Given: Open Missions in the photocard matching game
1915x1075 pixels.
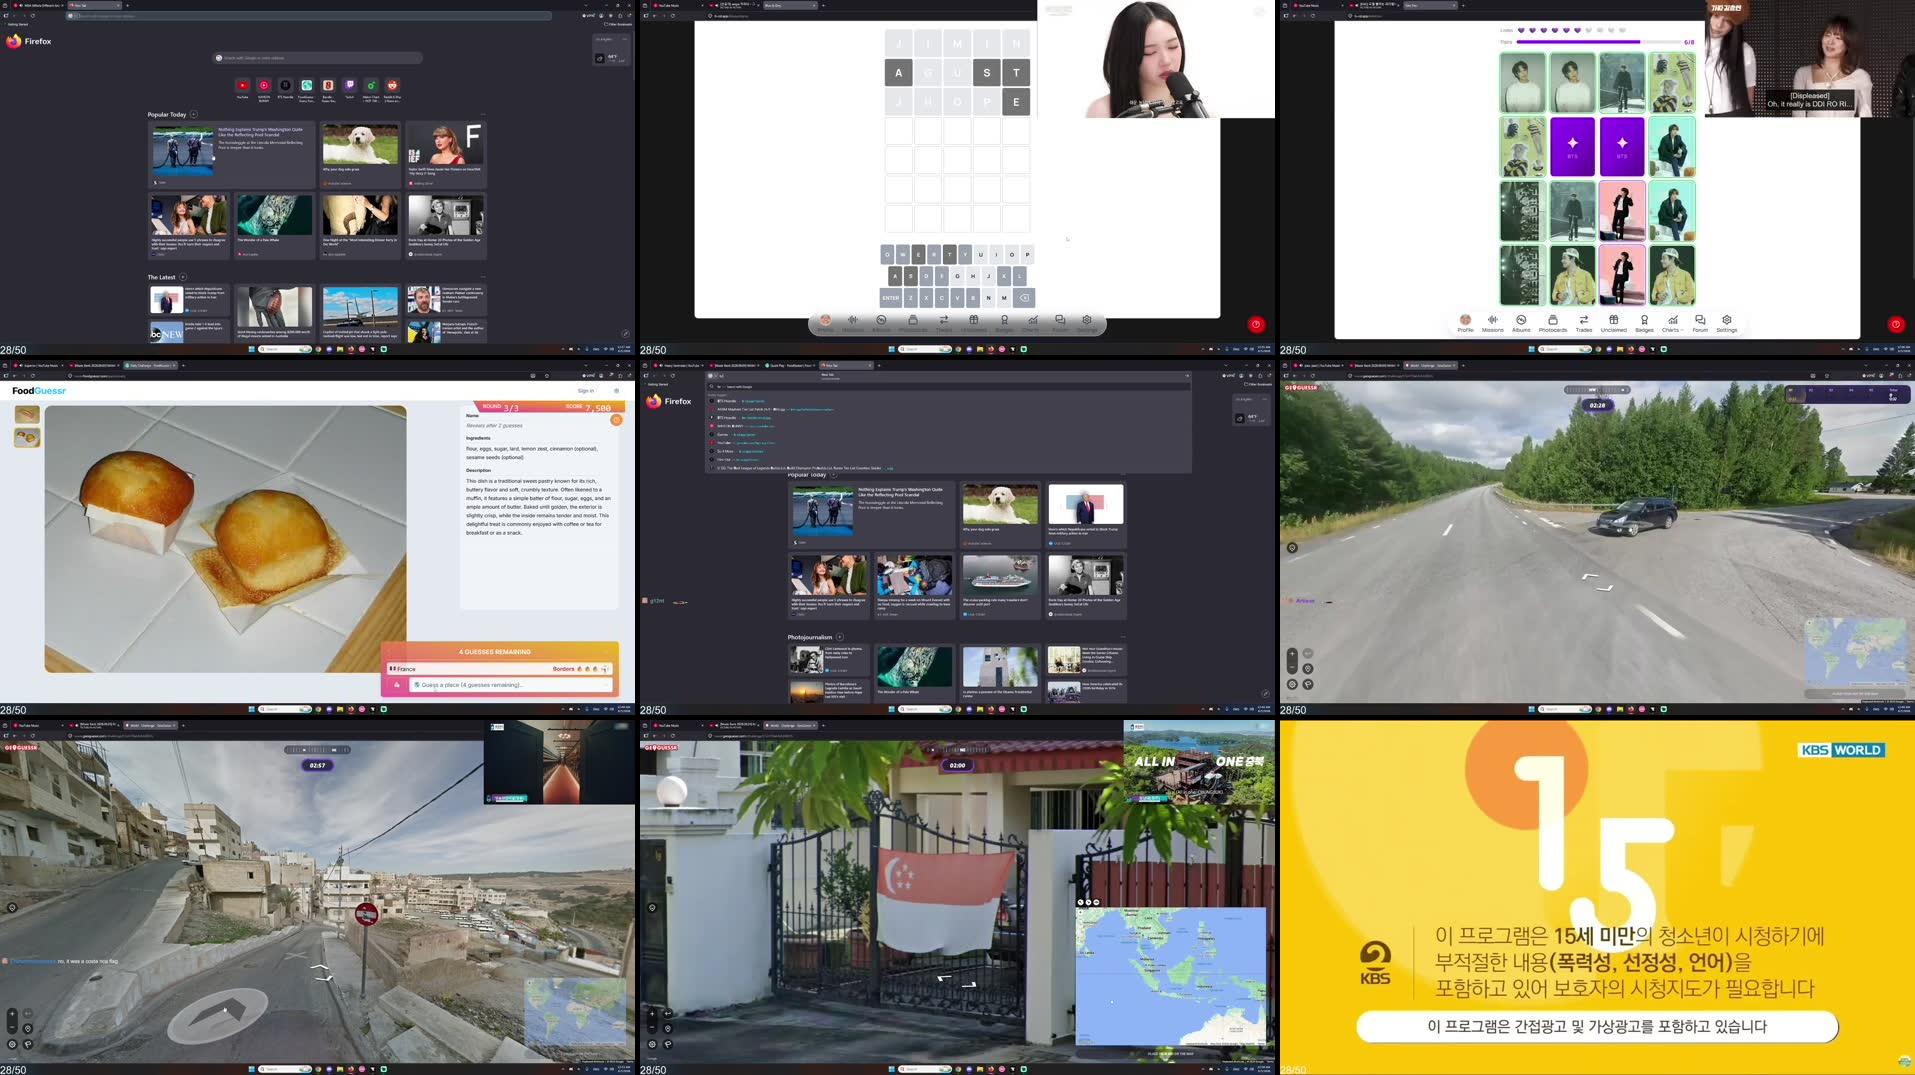Looking at the screenshot, I should (x=1493, y=323).
